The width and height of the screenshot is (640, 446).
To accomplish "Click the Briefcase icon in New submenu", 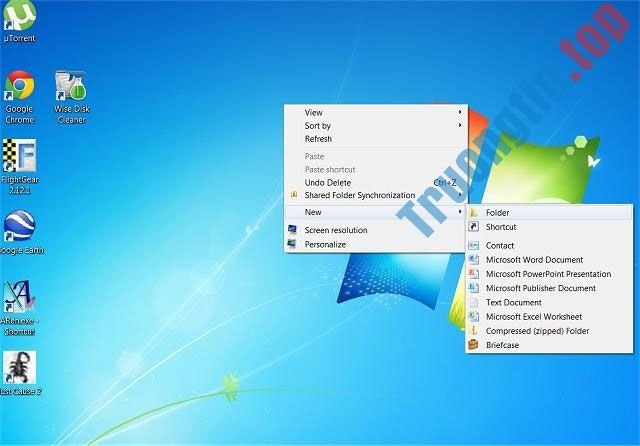I will (474, 345).
